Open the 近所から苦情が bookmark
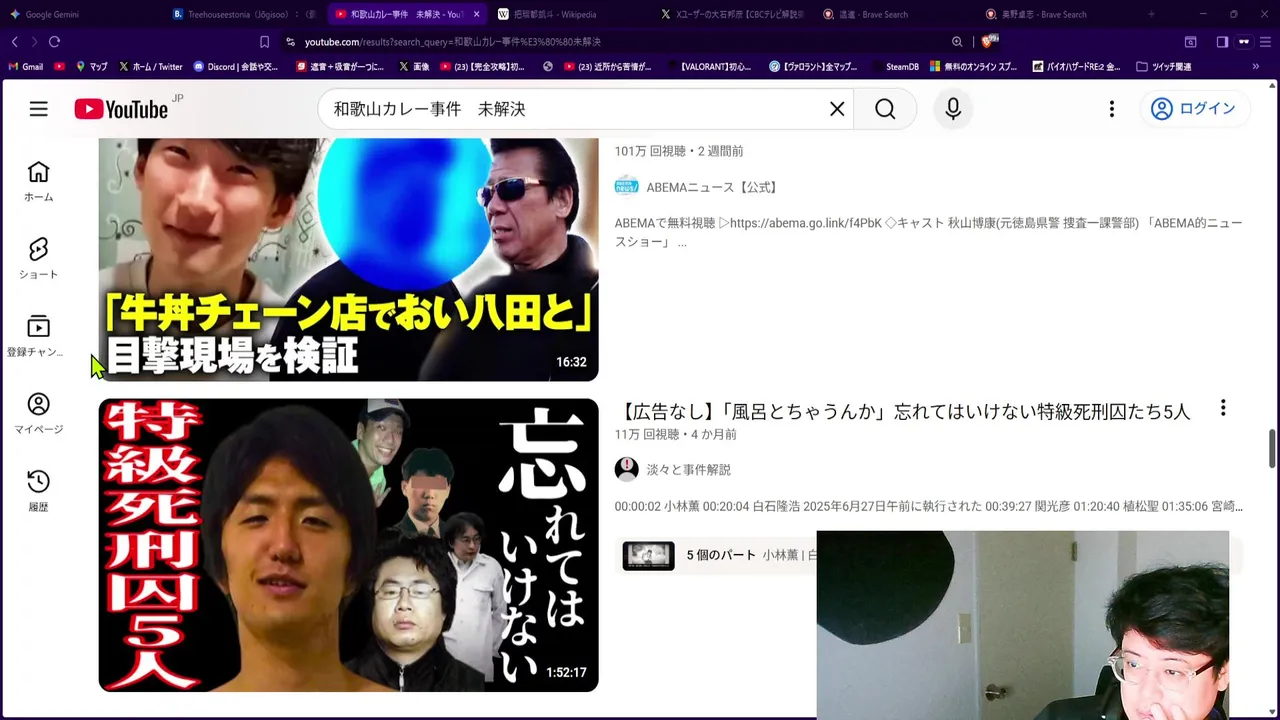Viewport: 1280px width, 720px height. 607,67
